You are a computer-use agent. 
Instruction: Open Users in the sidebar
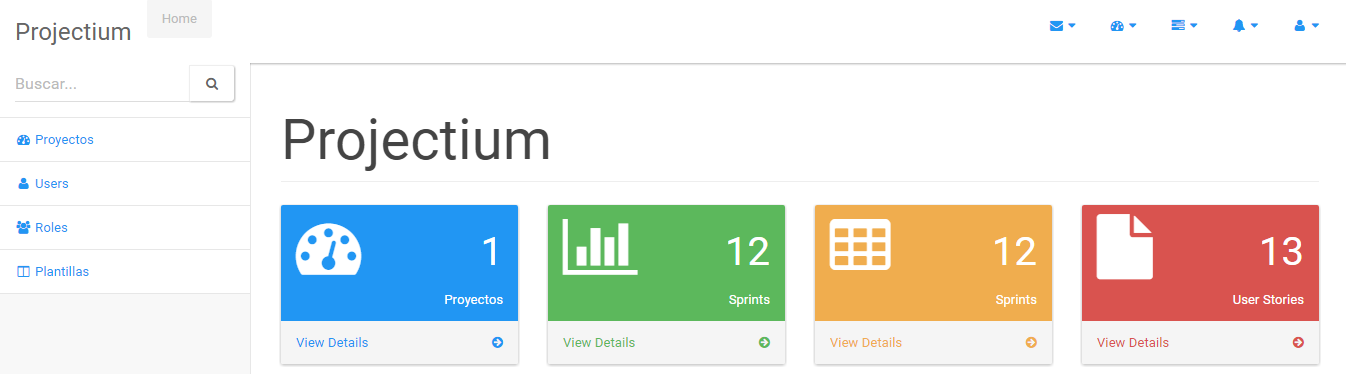point(125,184)
